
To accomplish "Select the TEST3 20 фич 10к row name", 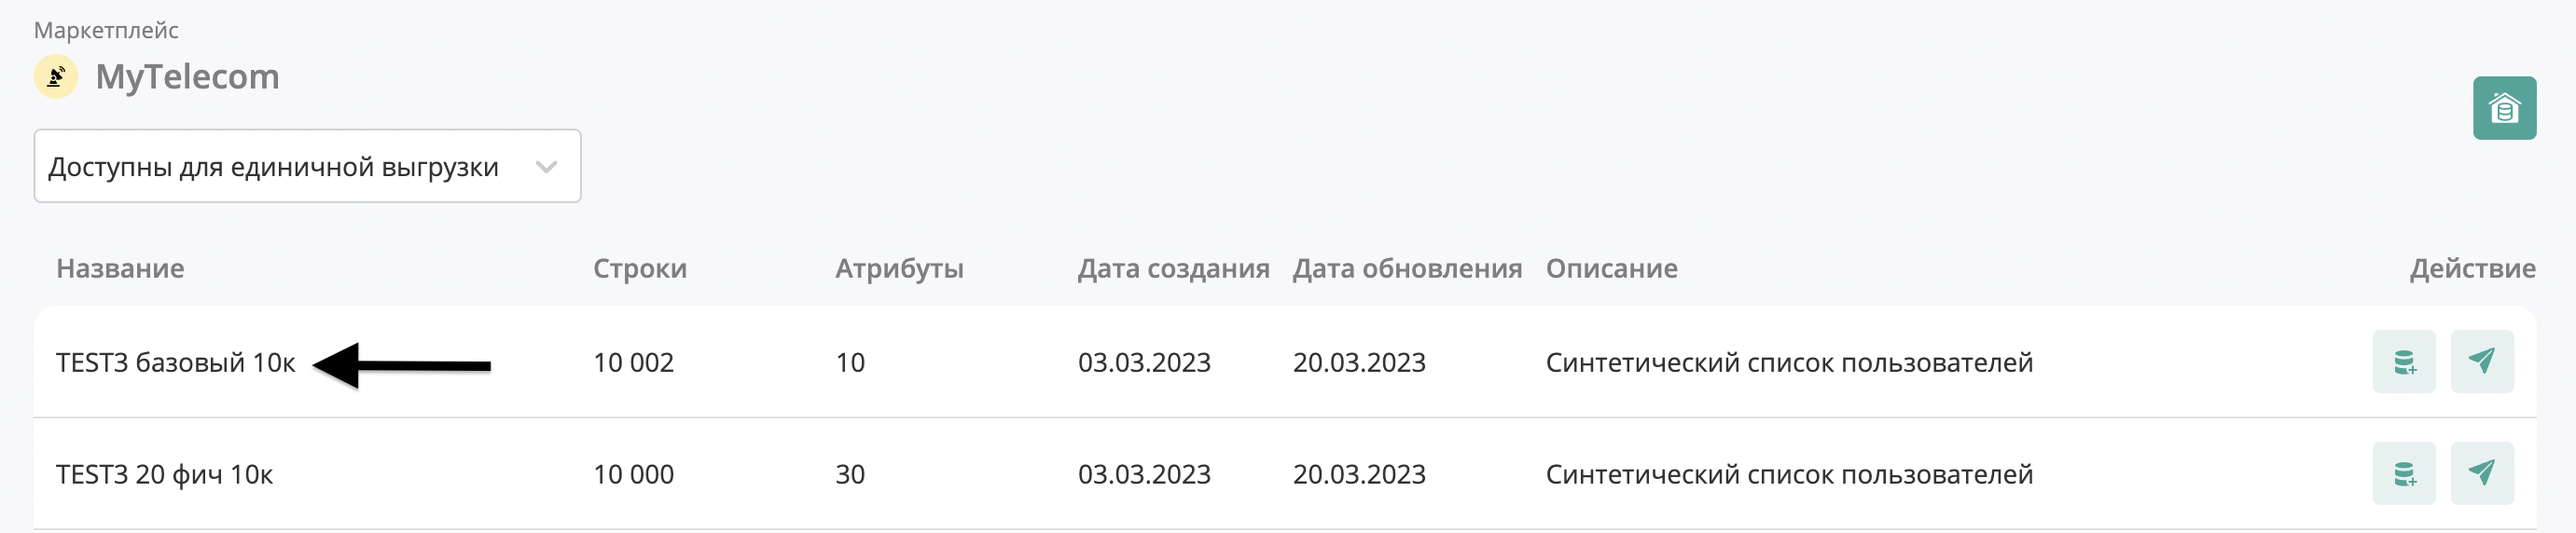I will point(164,474).
